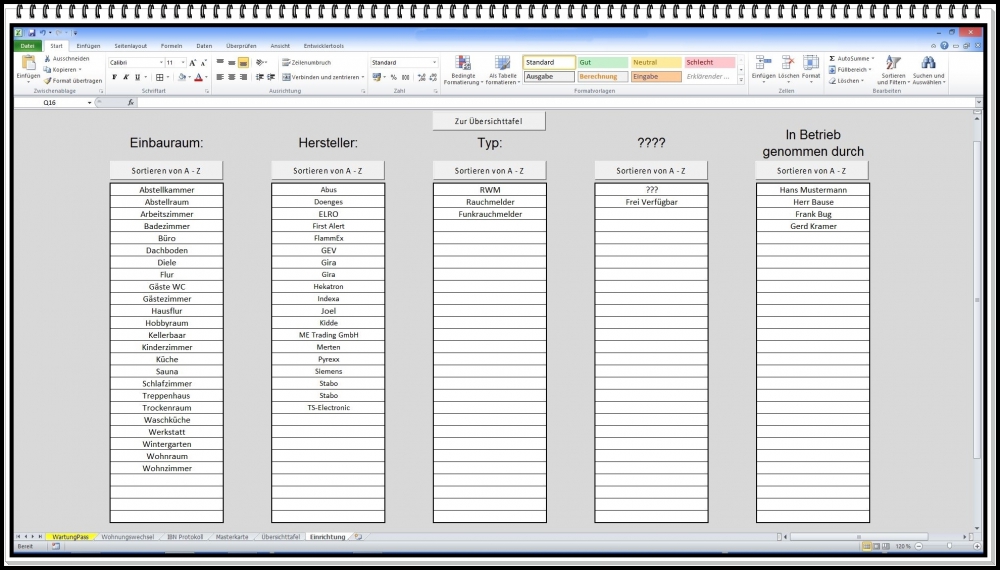1000x570 pixels.
Task: Click the formula bar input field
Action: point(550,102)
